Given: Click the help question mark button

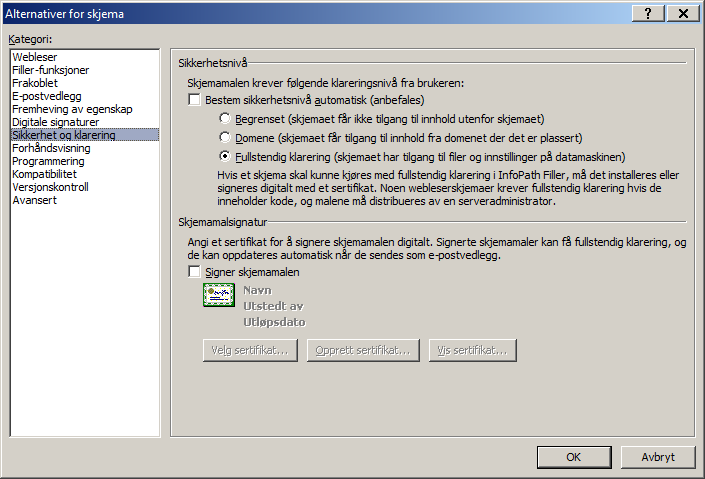Looking at the screenshot, I should [648, 13].
